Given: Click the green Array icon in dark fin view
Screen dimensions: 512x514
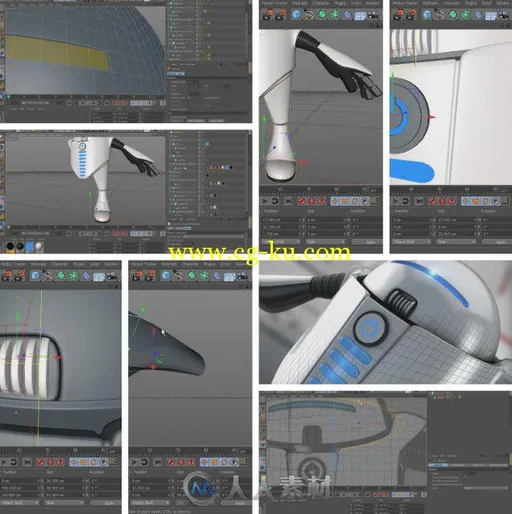Looking at the screenshot, I should pos(204,276).
